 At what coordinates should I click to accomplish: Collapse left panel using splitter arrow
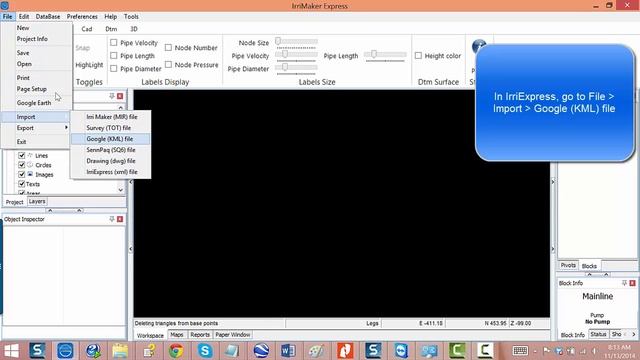[131, 182]
